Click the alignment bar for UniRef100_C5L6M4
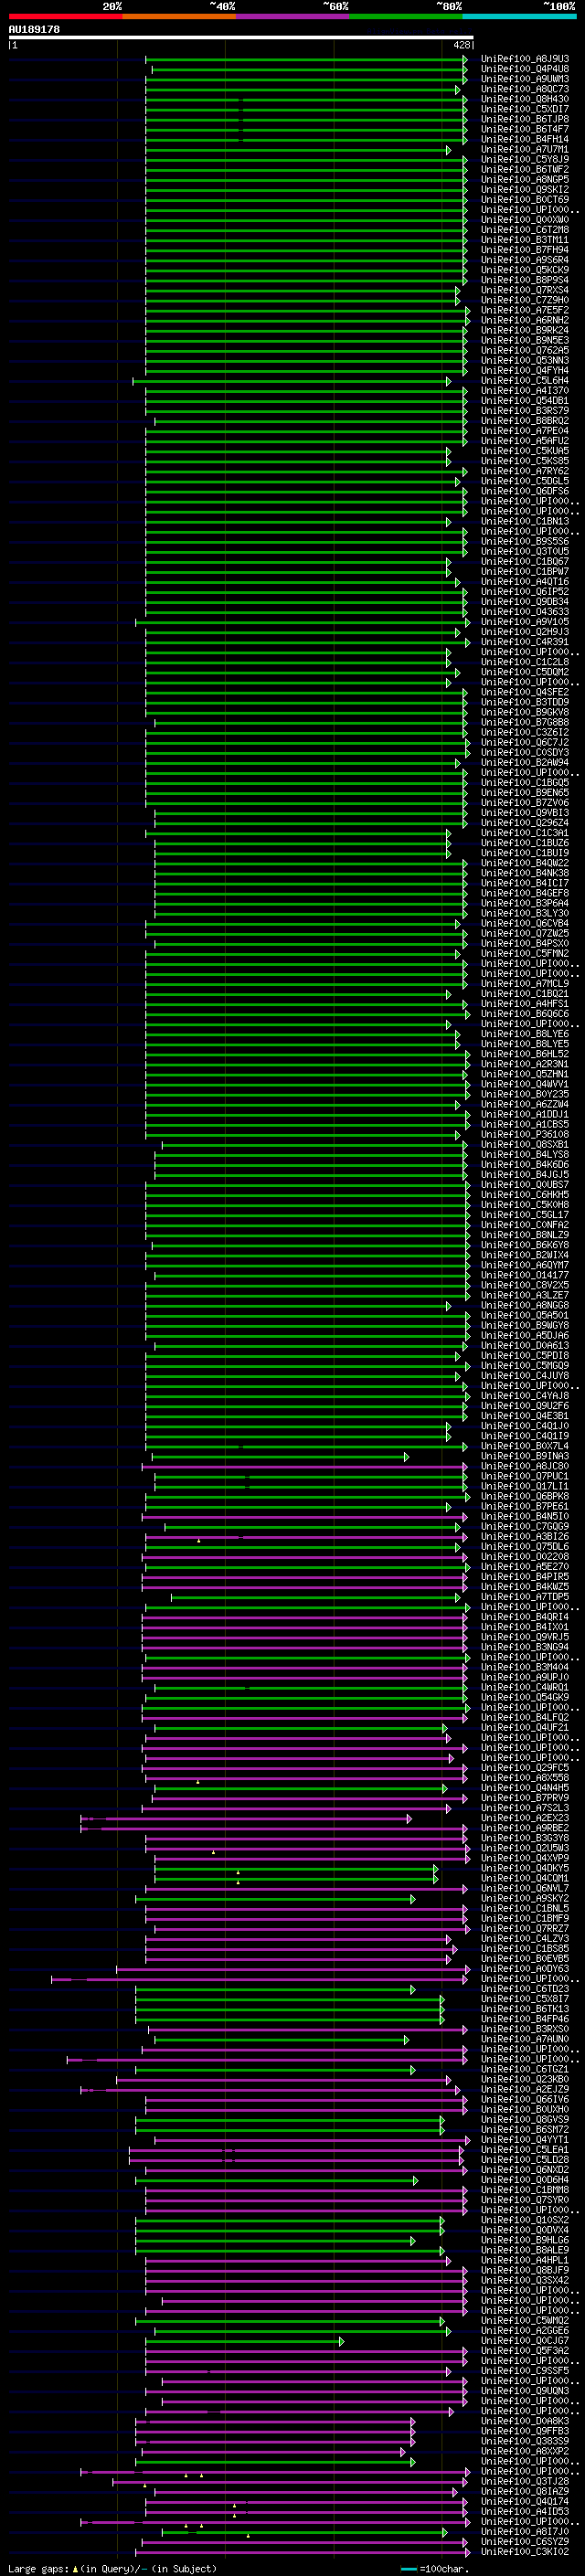This screenshot has width=585, height=2576. (x=291, y=381)
